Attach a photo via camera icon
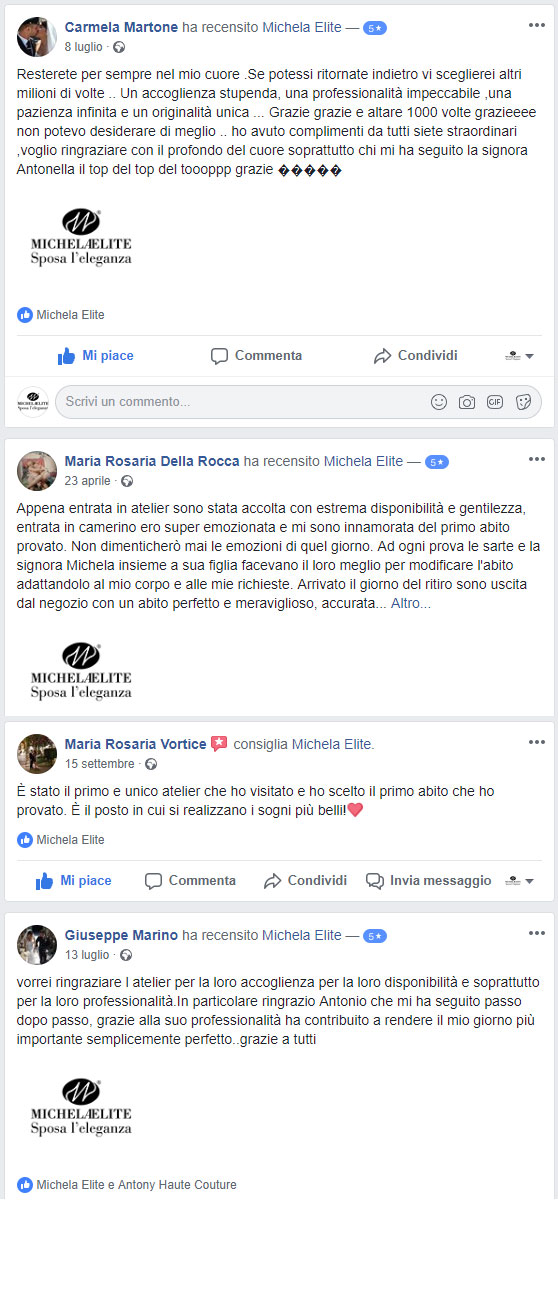 (x=466, y=402)
